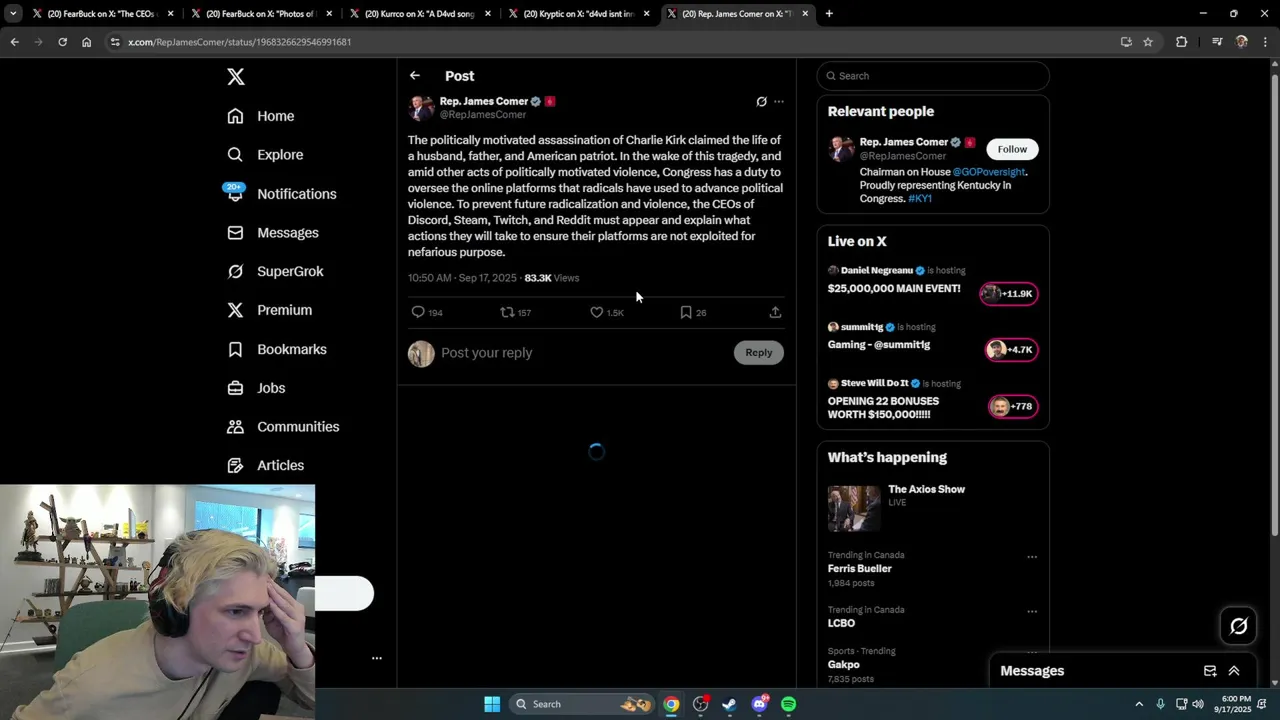The image size is (1280, 720).
Task: Click the floating Grok button
Action: pos(1238,627)
